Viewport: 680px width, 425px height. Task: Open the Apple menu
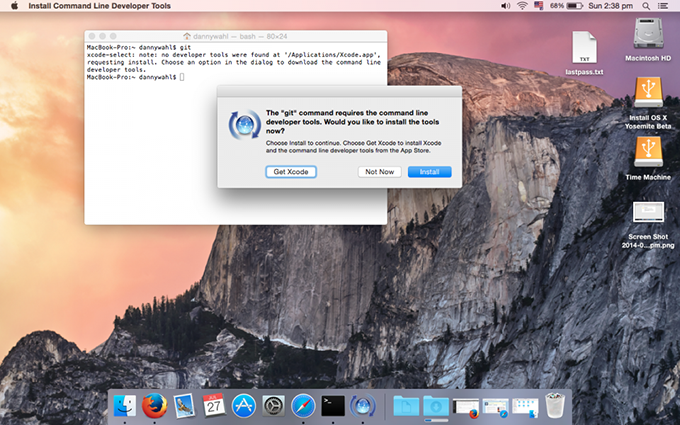14,6
